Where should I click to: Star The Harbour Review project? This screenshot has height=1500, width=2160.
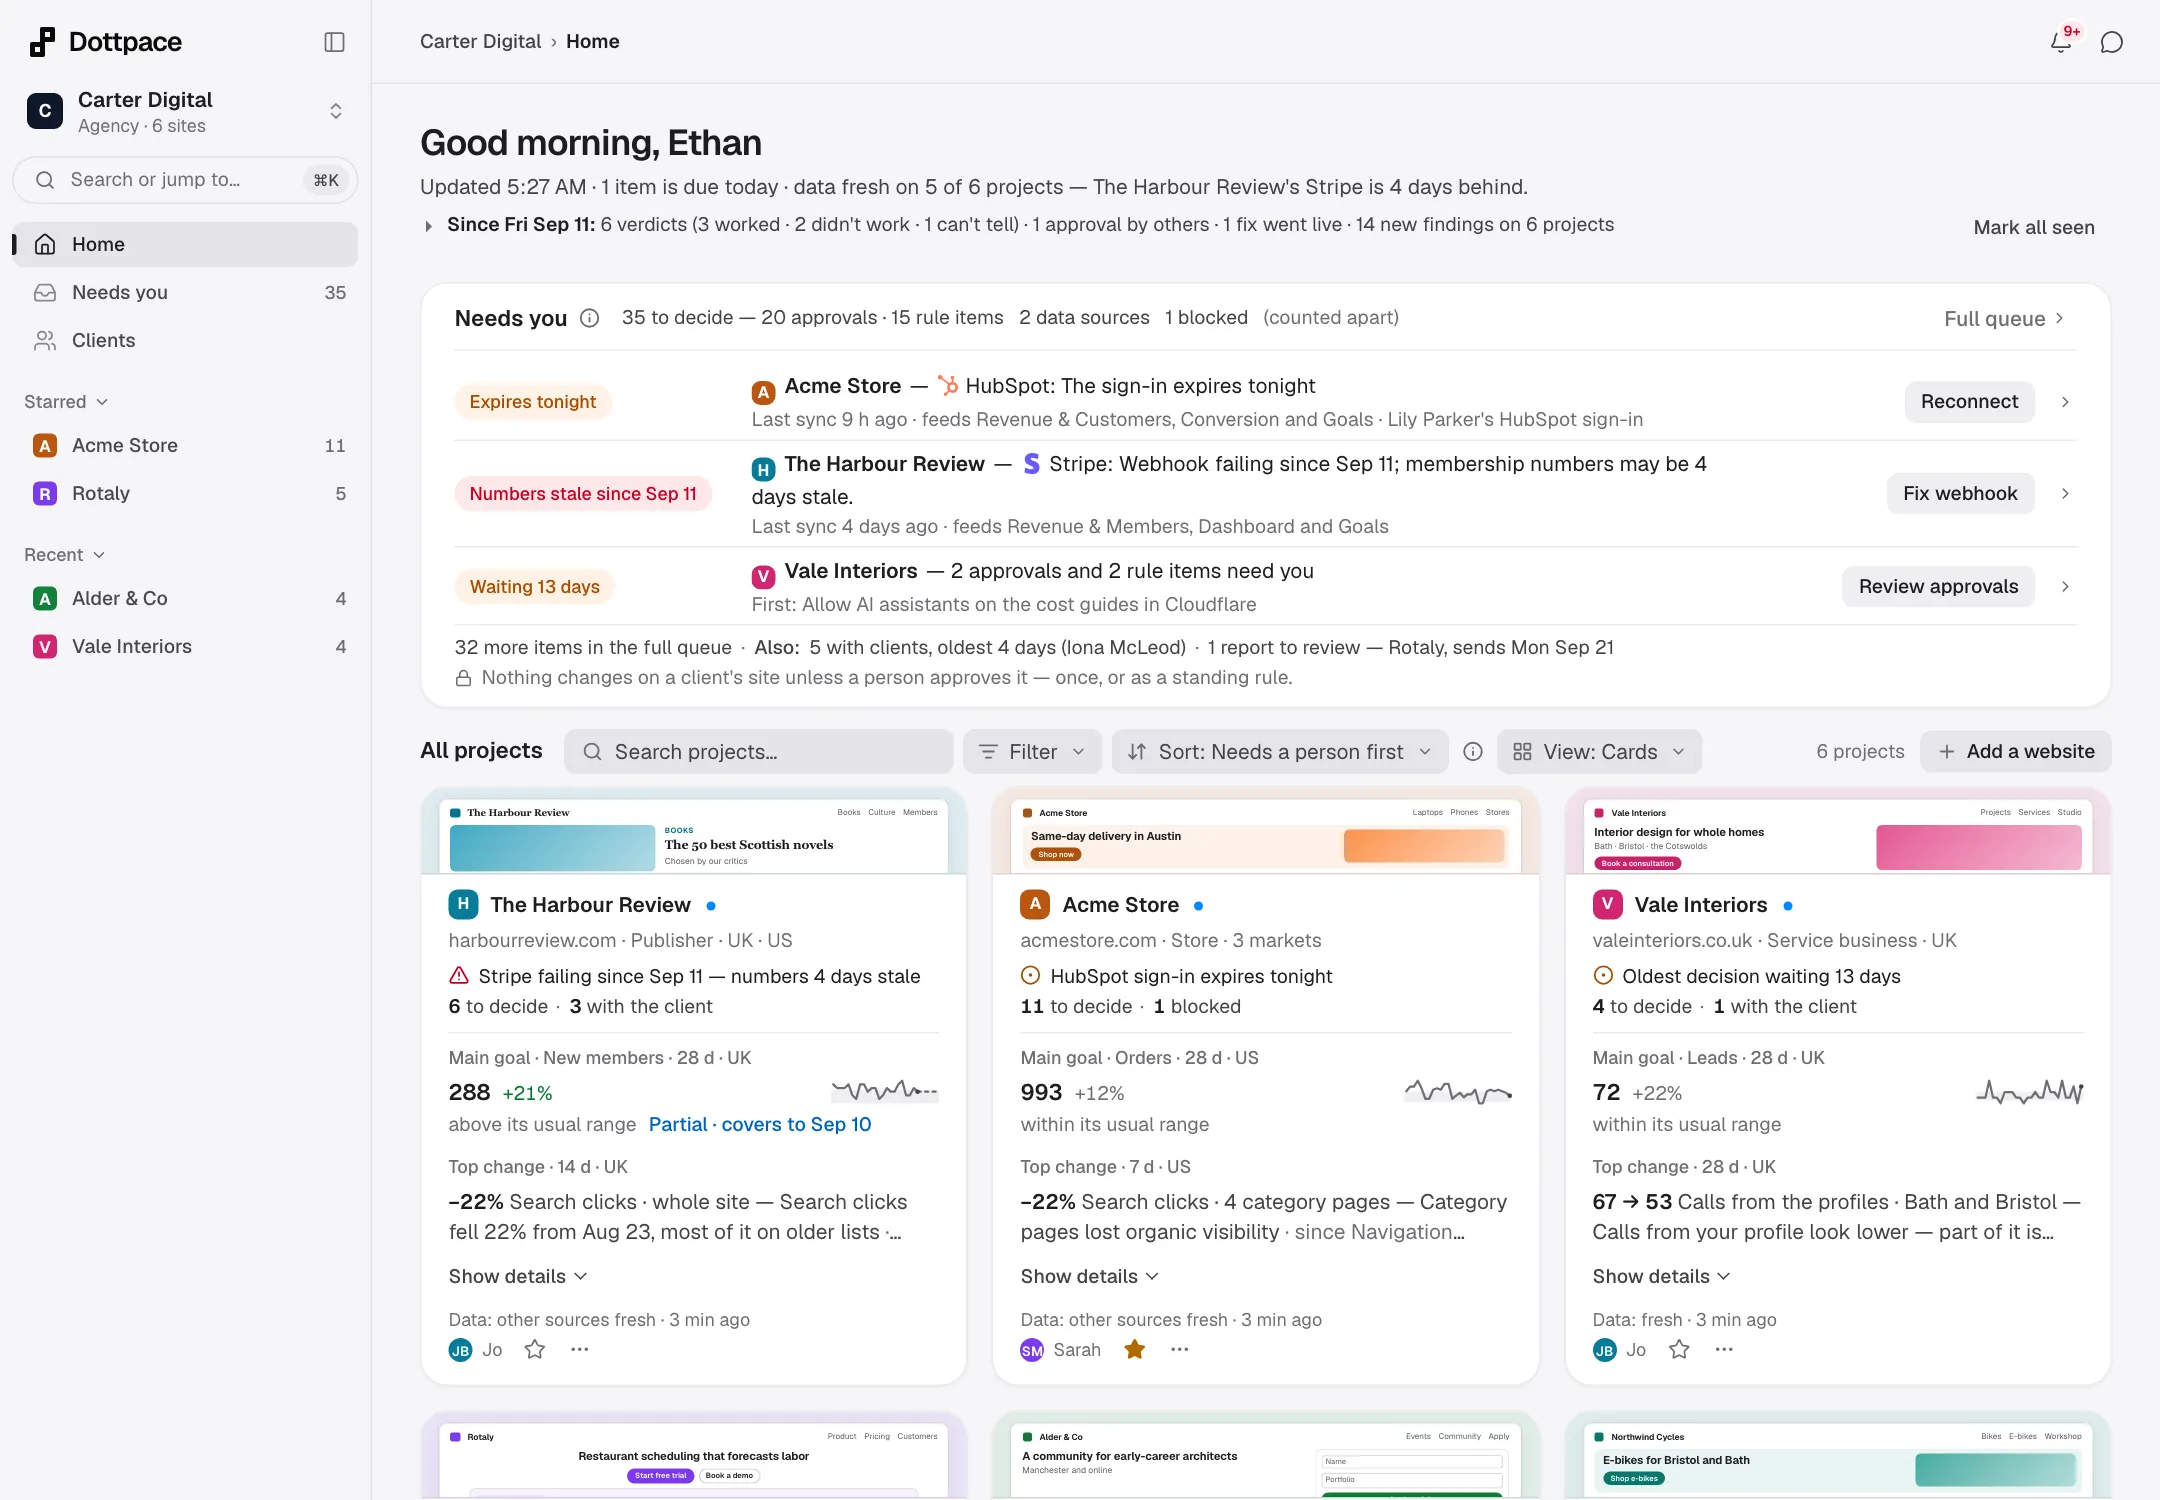[x=535, y=1349]
